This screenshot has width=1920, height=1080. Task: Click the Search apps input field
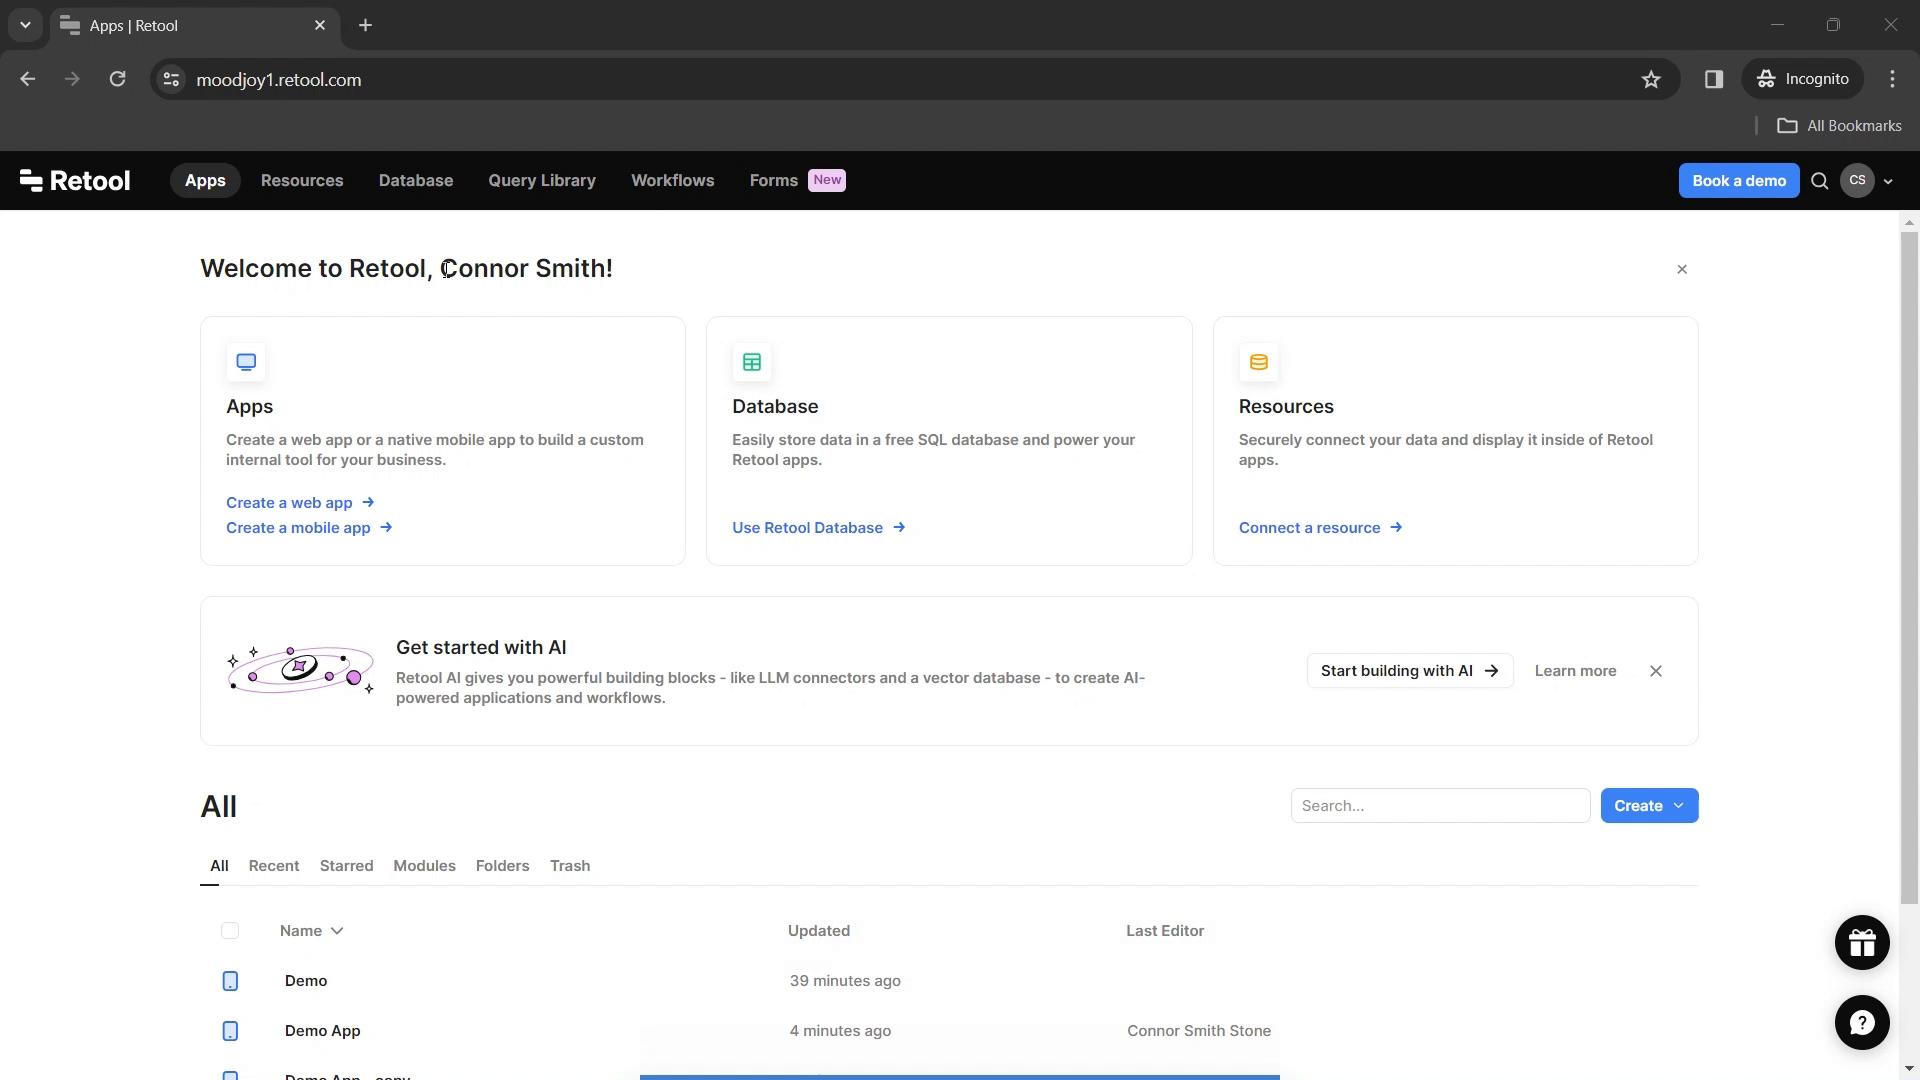coord(1439,806)
